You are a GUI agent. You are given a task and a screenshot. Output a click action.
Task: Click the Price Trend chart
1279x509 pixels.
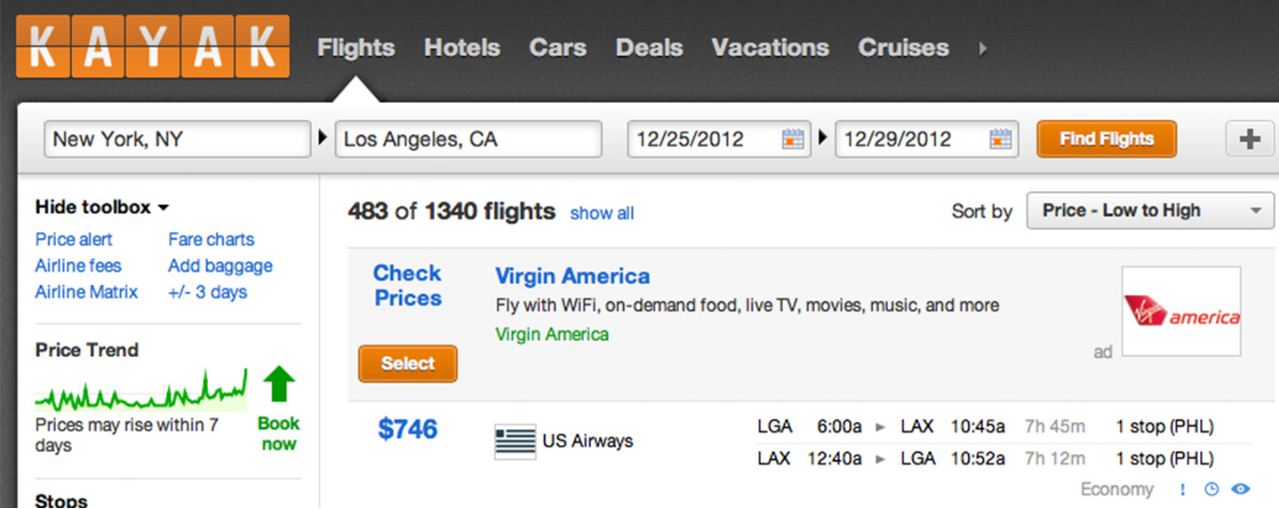141,389
